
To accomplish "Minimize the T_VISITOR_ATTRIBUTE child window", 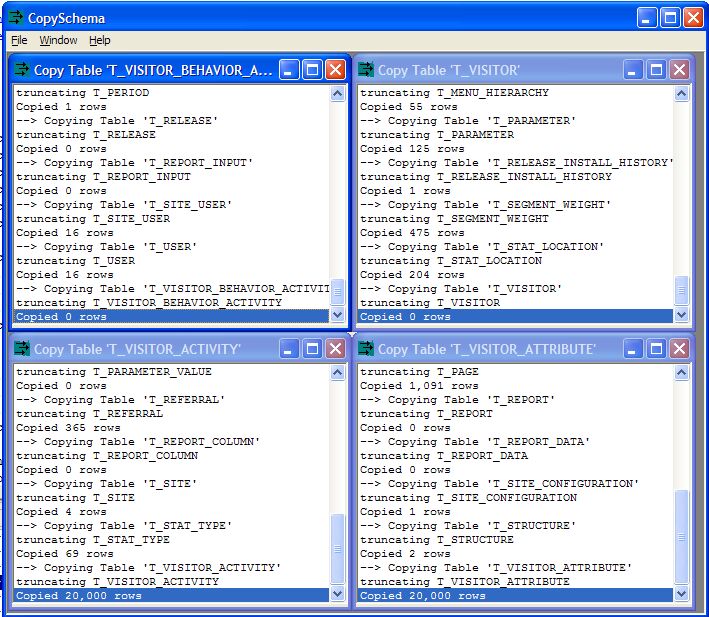I will (x=633, y=349).
